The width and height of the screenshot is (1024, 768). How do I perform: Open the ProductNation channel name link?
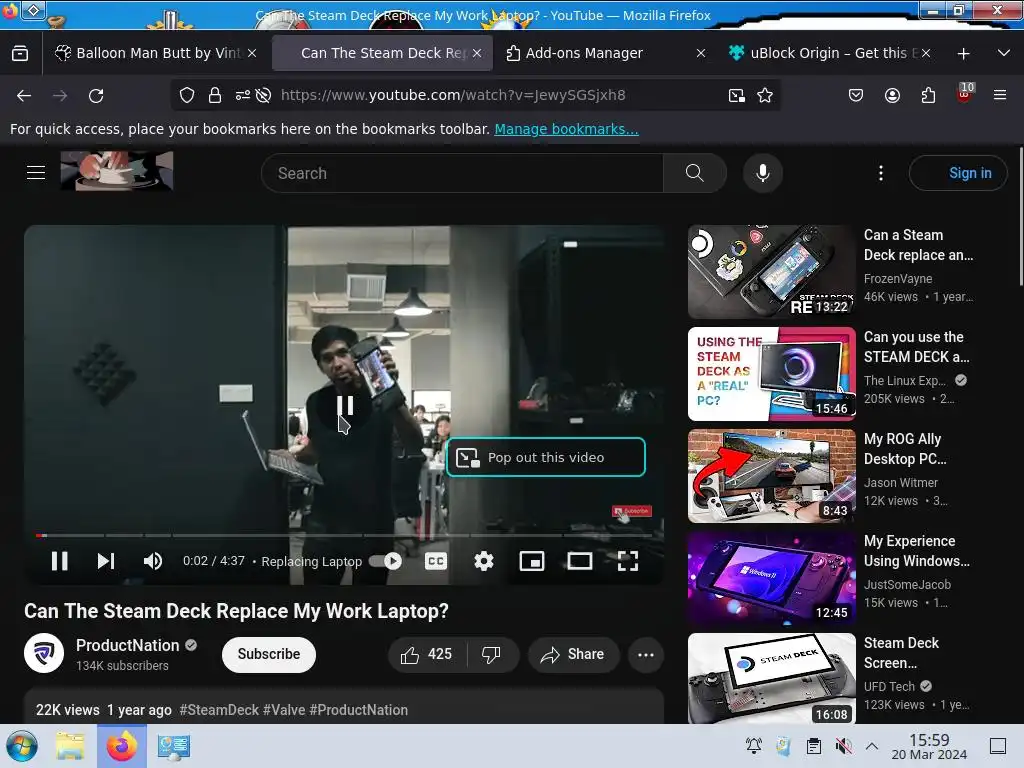pyautogui.click(x=127, y=645)
